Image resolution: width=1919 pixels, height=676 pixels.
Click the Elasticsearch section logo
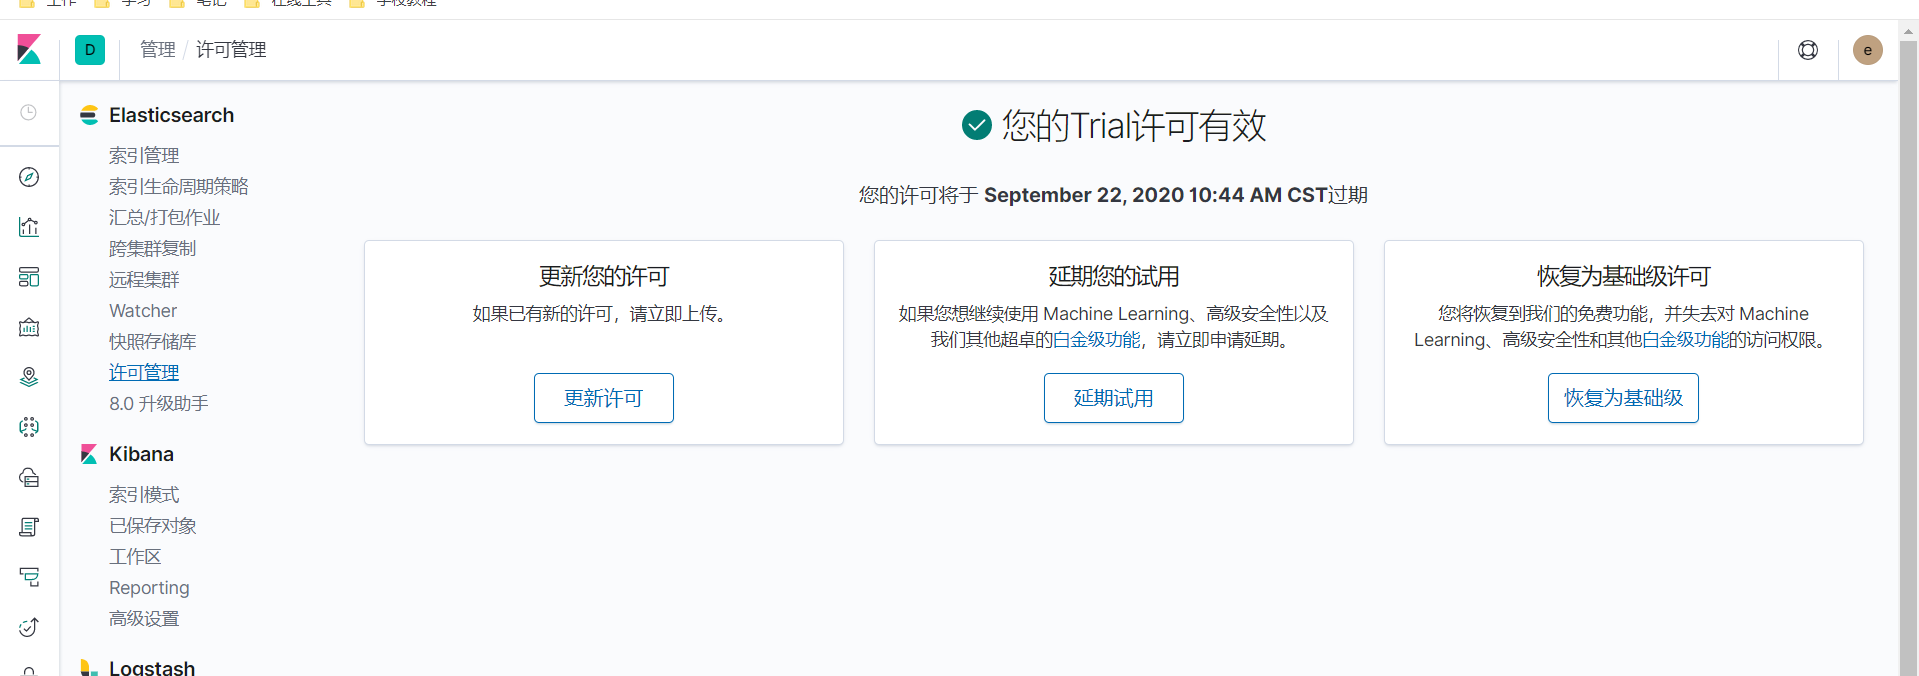tap(89, 115)
